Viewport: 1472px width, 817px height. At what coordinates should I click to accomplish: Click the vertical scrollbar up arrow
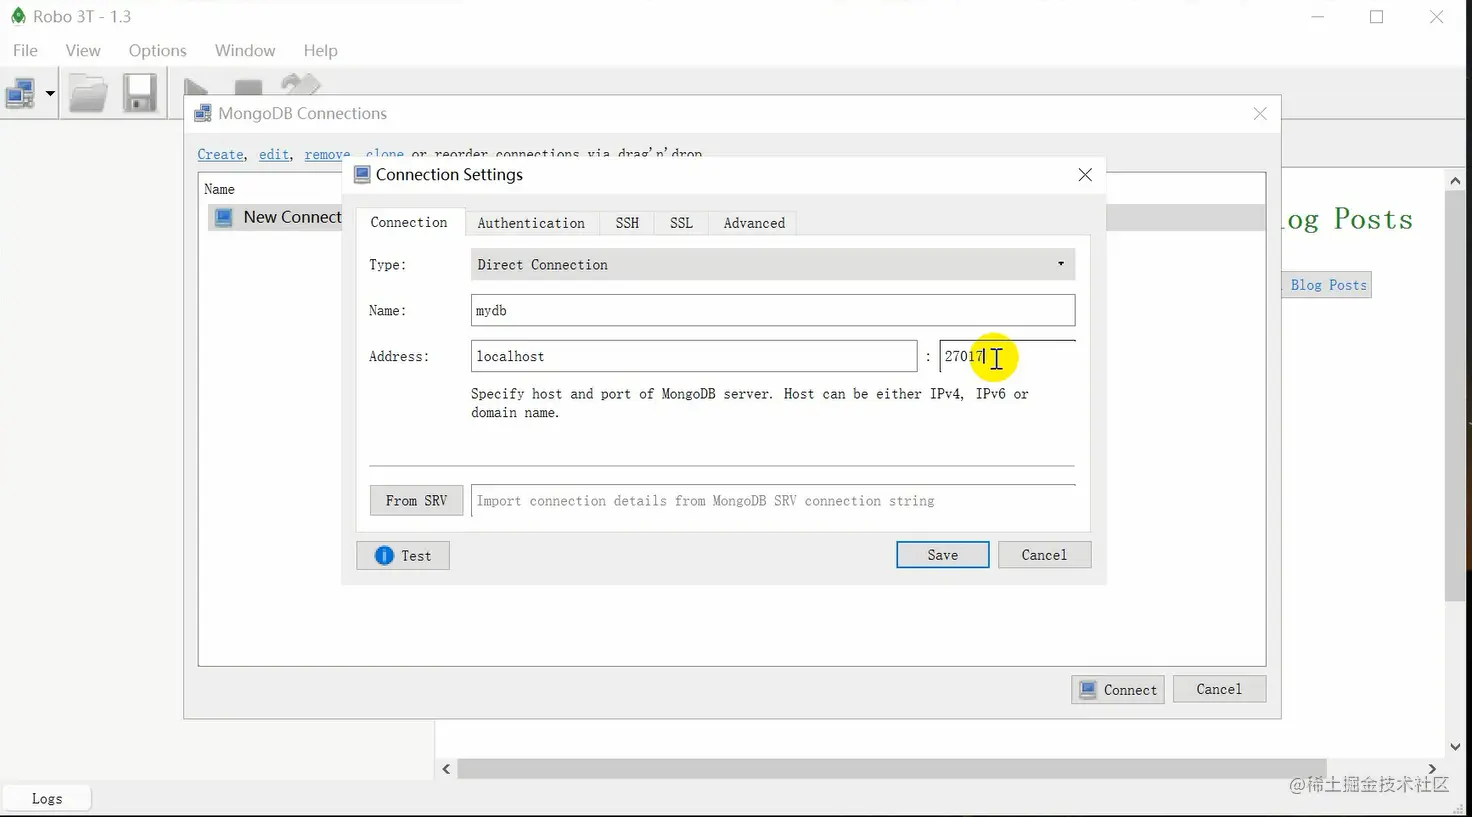1455,181
